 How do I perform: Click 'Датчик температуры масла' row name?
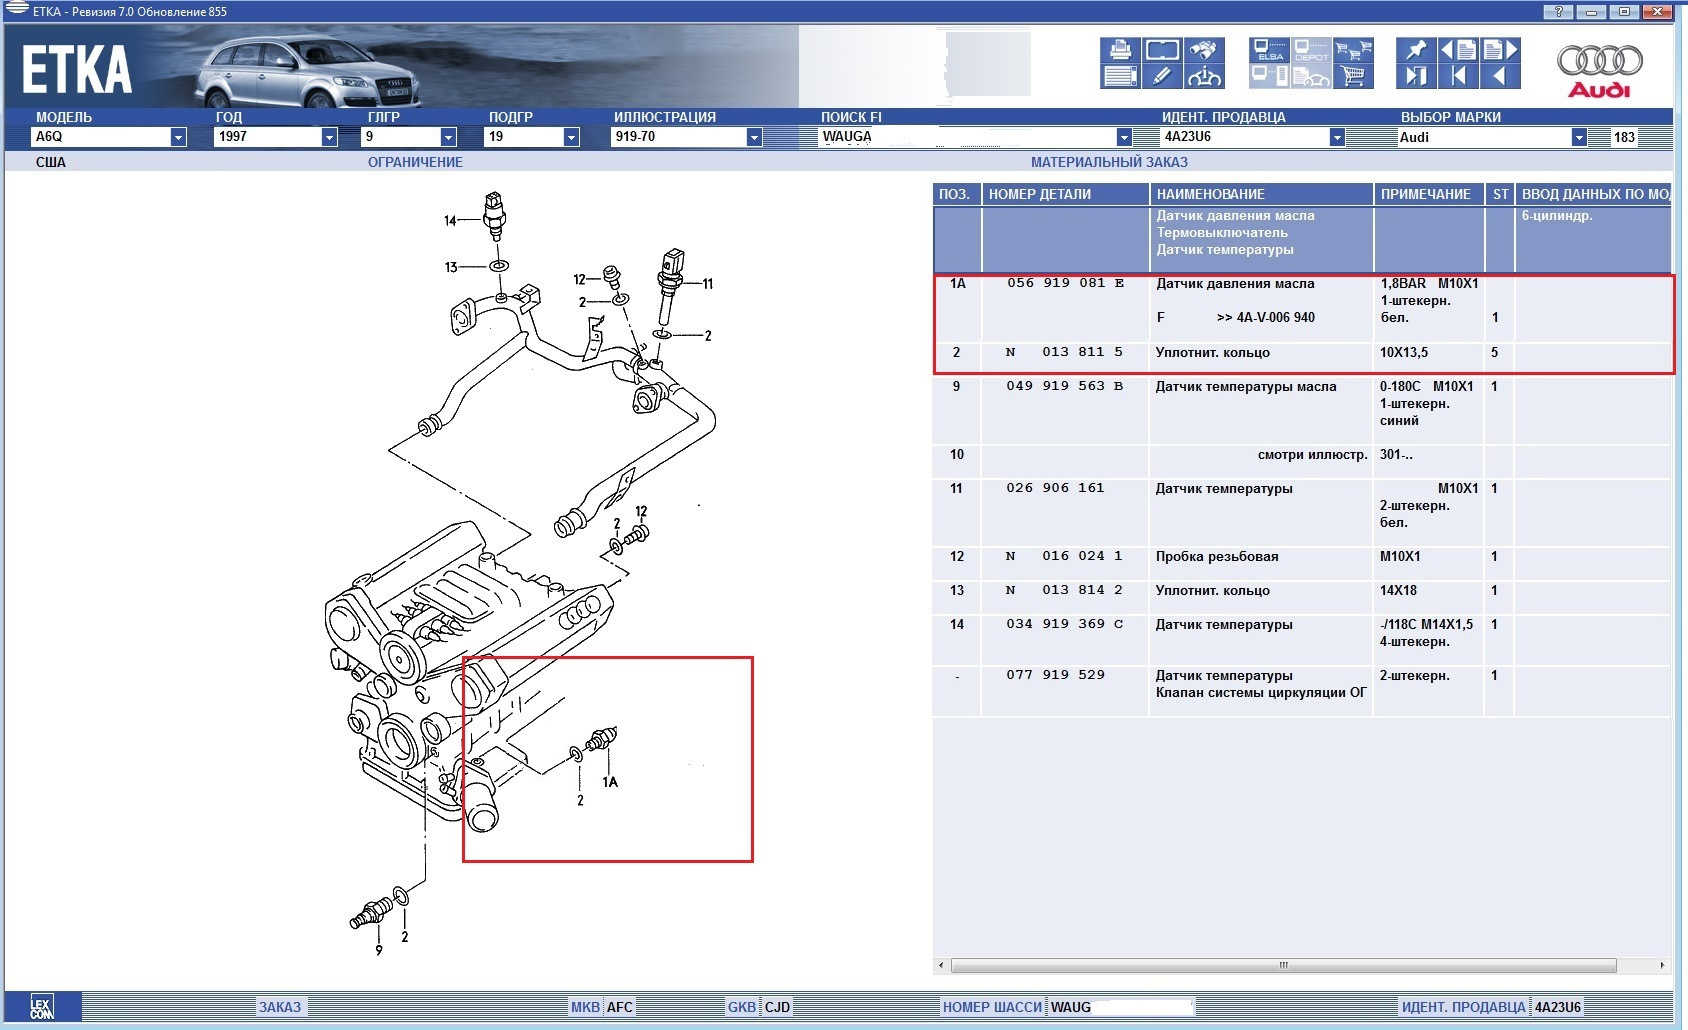click(x=1245, y=386)
